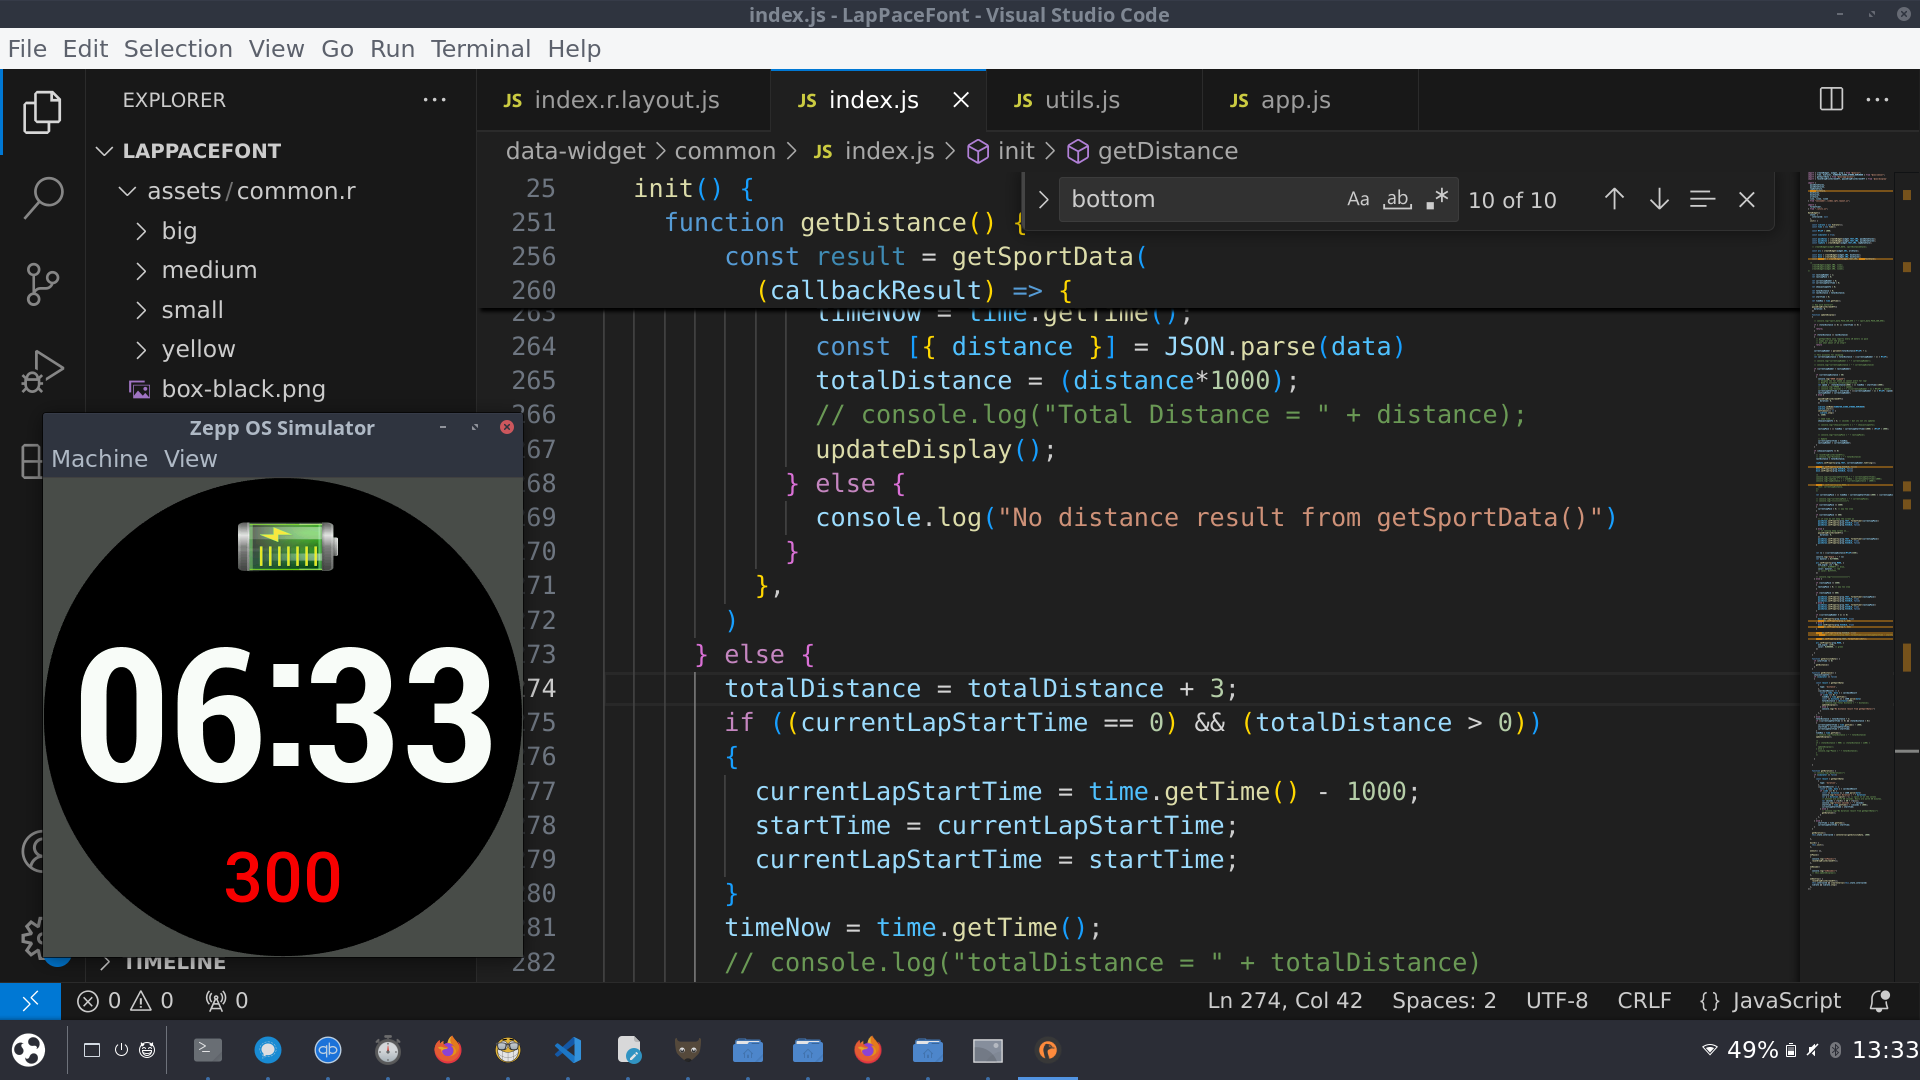
Task: Toggle Use Regular Expression option
Action: tap(1437, 199)
